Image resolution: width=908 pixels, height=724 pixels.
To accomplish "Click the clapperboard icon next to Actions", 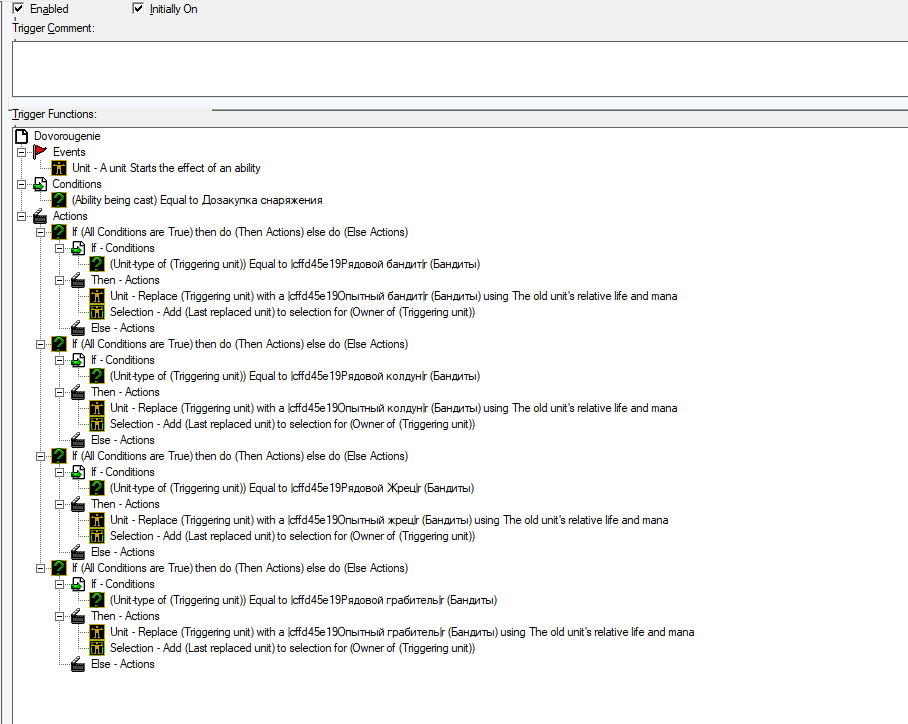I will click(40, 216).
